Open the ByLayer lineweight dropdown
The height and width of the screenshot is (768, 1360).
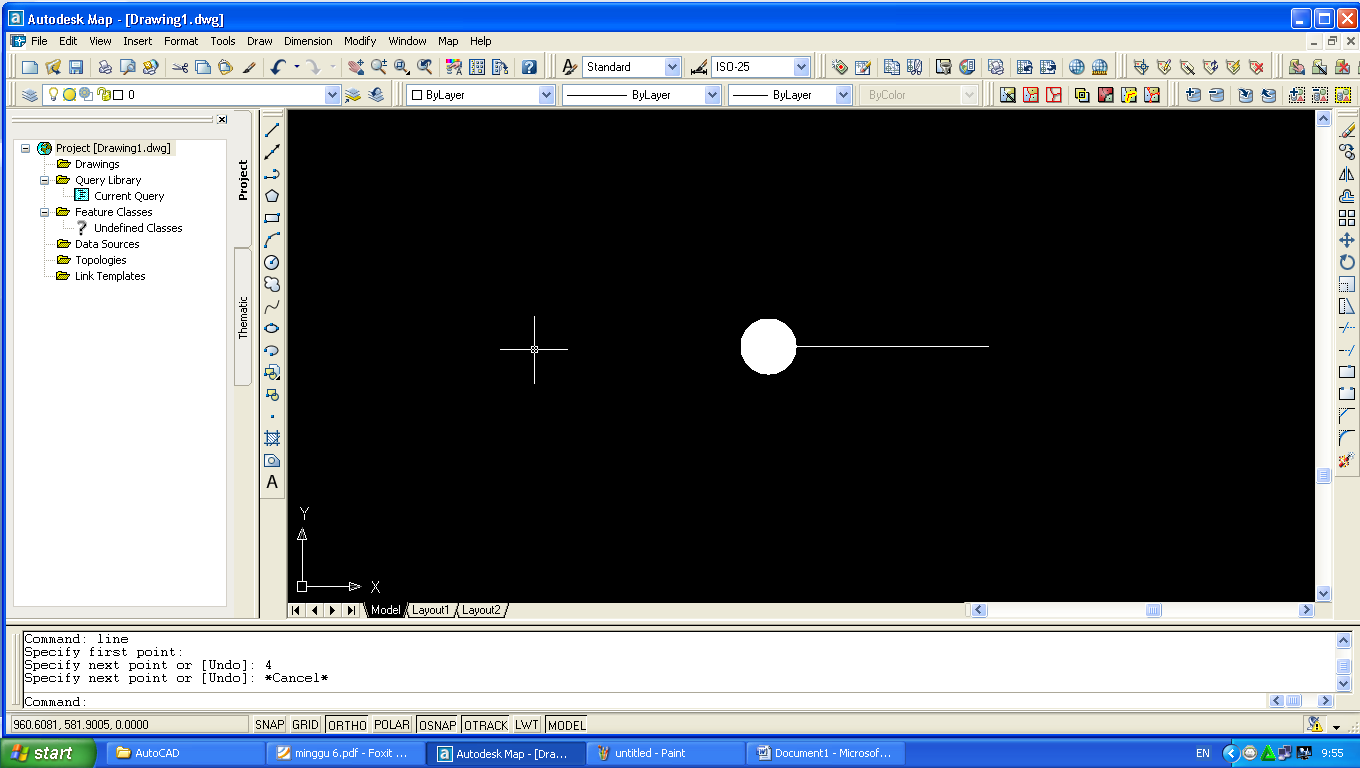point(843,95)
